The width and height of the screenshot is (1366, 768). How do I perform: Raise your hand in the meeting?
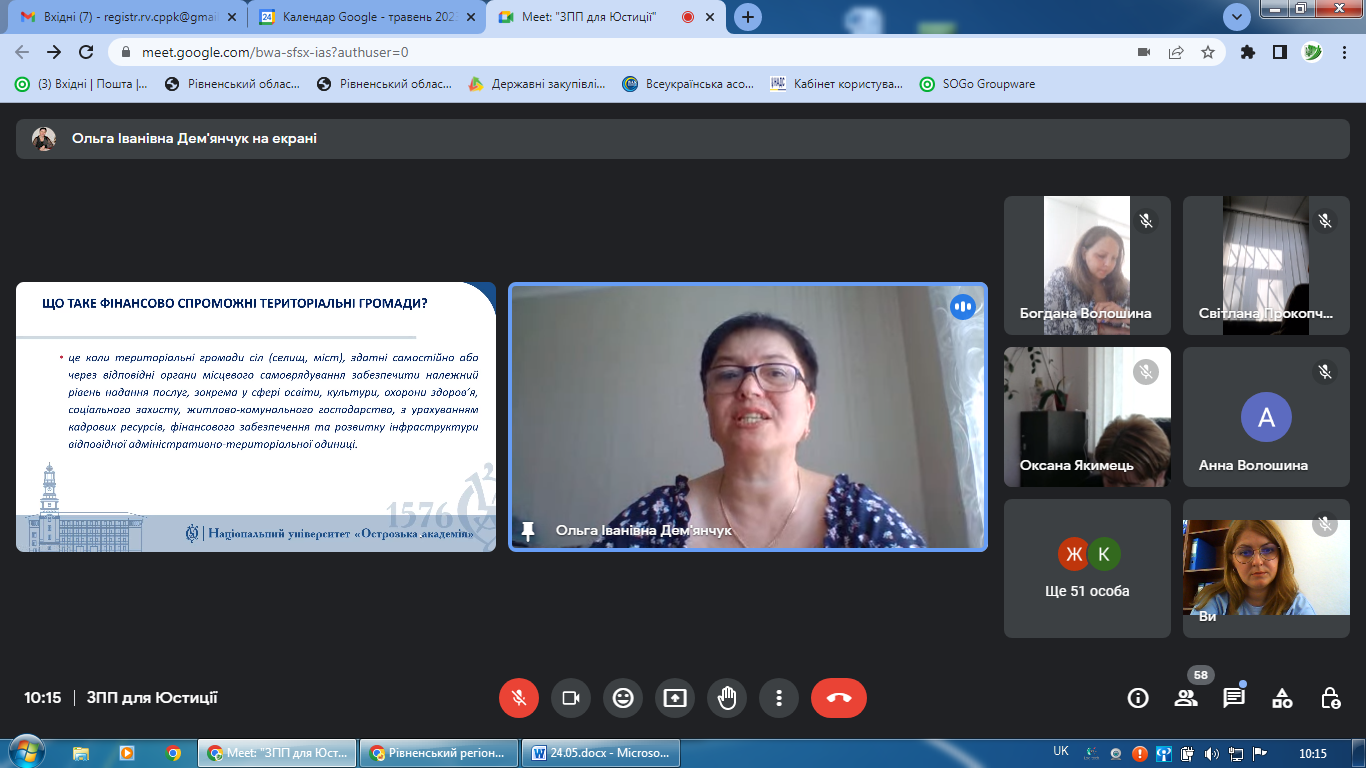click(x=727, y=698)
